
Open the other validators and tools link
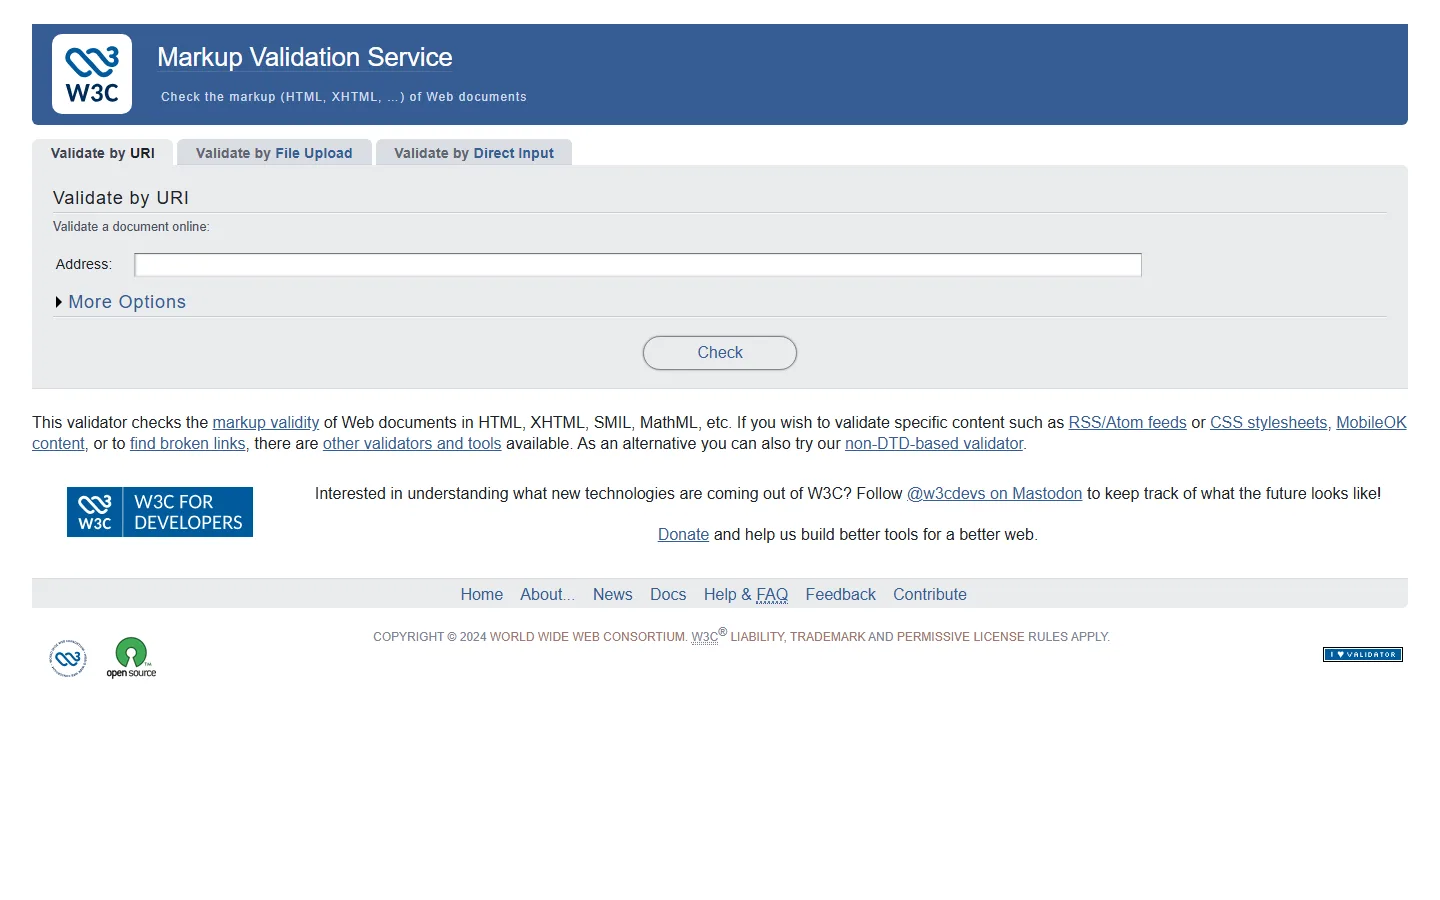click(412, 444)
